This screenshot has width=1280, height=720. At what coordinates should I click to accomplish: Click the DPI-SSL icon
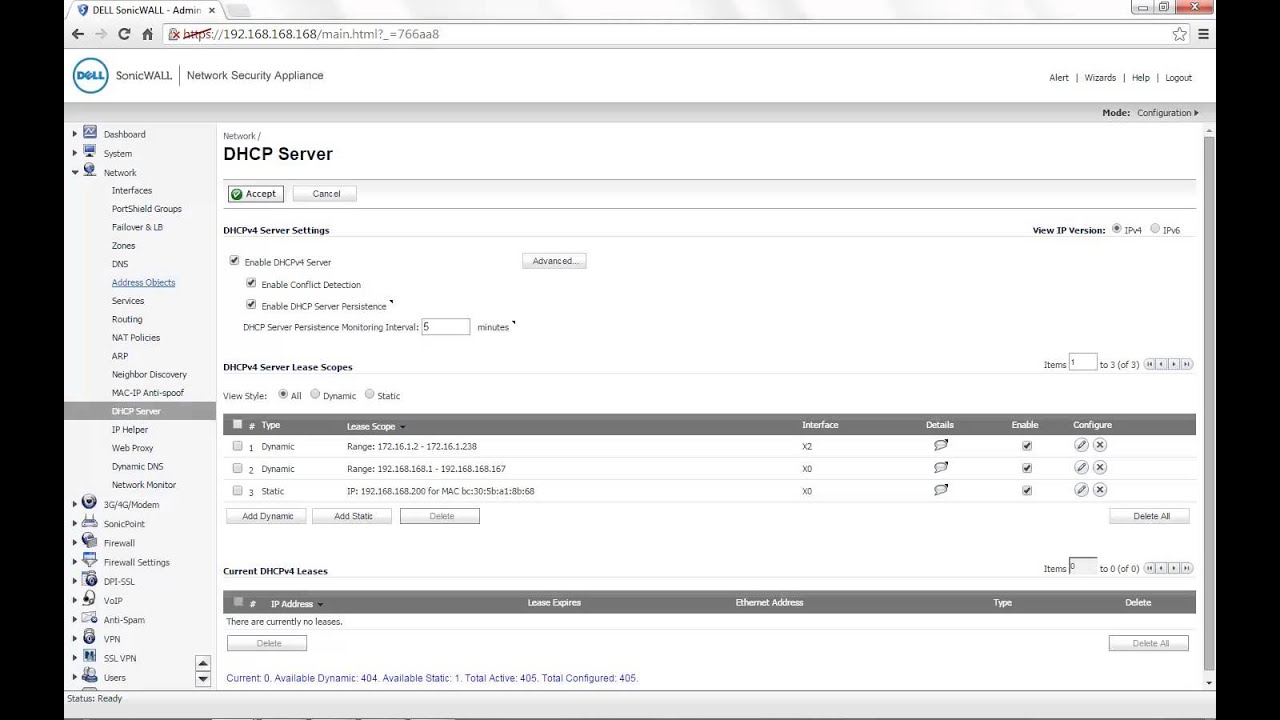(x=90, y=580)
